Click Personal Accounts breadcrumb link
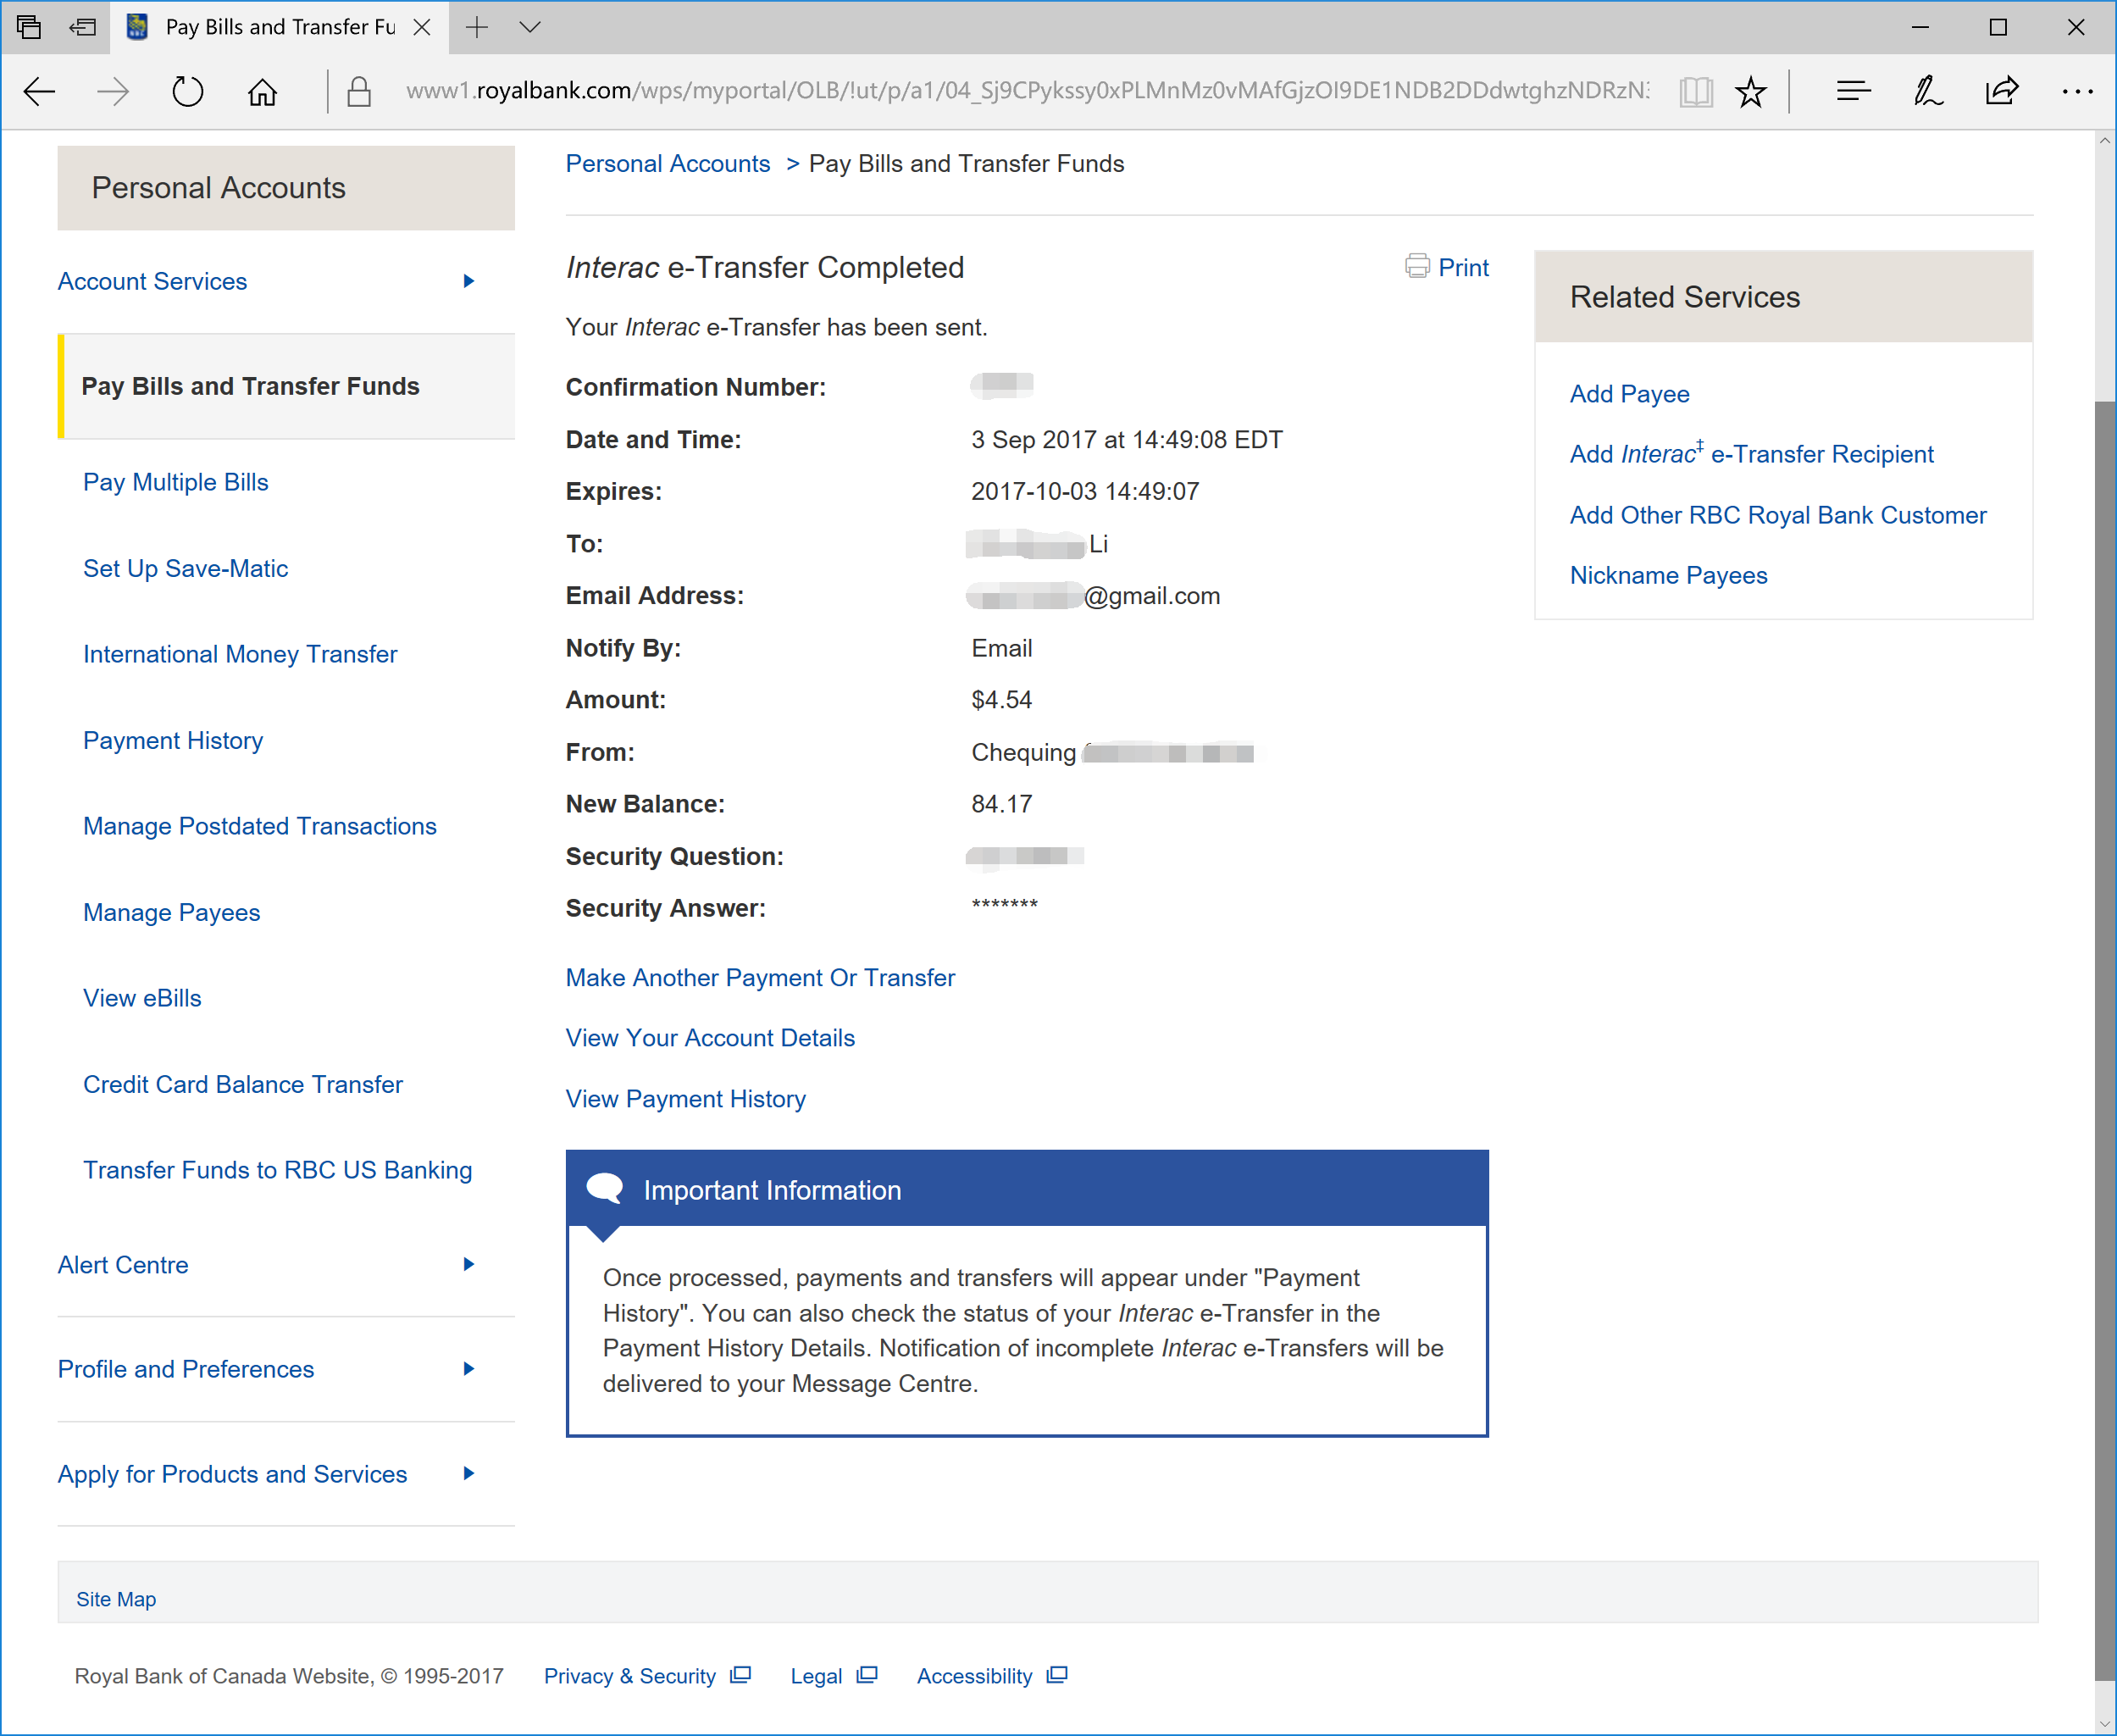The height and width of the screenshot is (1736, 2117). tap(668, 164)
